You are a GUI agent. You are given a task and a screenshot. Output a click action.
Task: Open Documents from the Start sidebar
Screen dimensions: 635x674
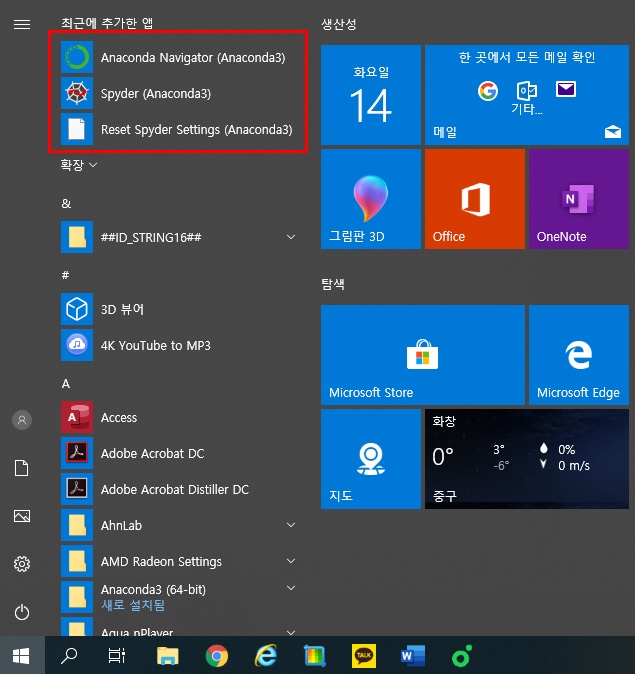(x=22, y=468)
